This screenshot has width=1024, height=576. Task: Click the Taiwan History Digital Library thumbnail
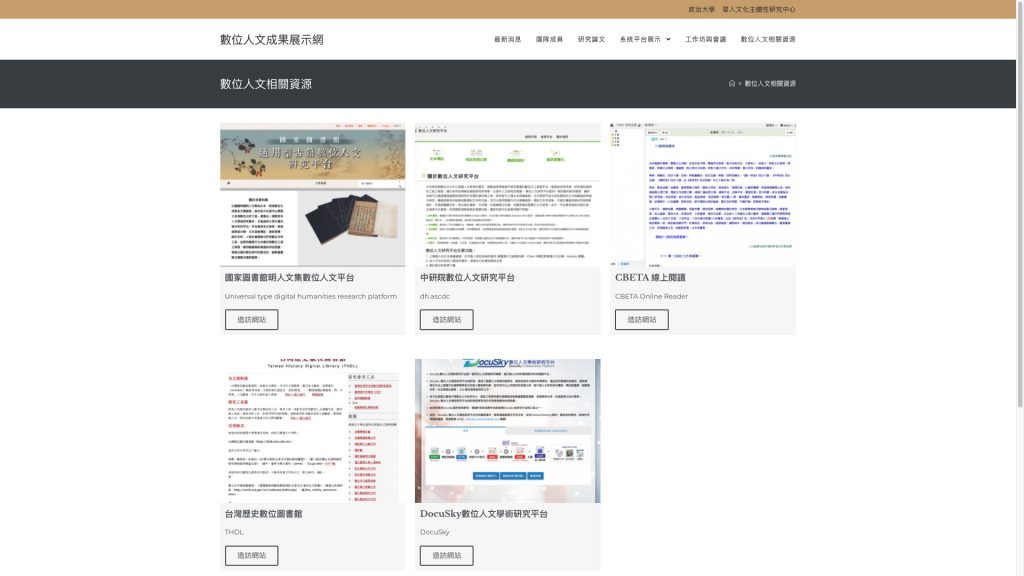point(313,431)
